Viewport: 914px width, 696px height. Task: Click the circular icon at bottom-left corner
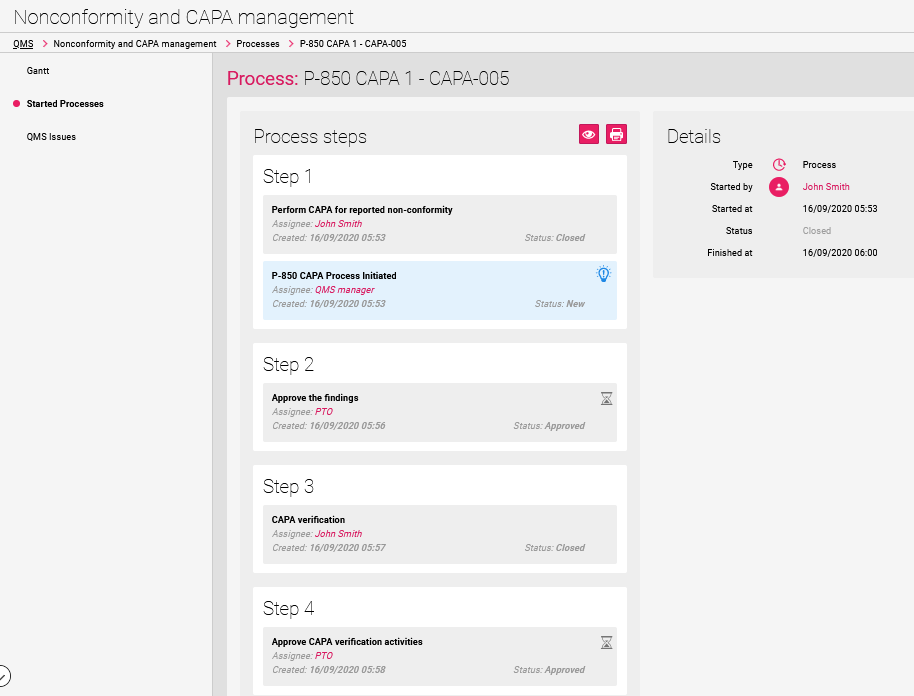[3, 674]
